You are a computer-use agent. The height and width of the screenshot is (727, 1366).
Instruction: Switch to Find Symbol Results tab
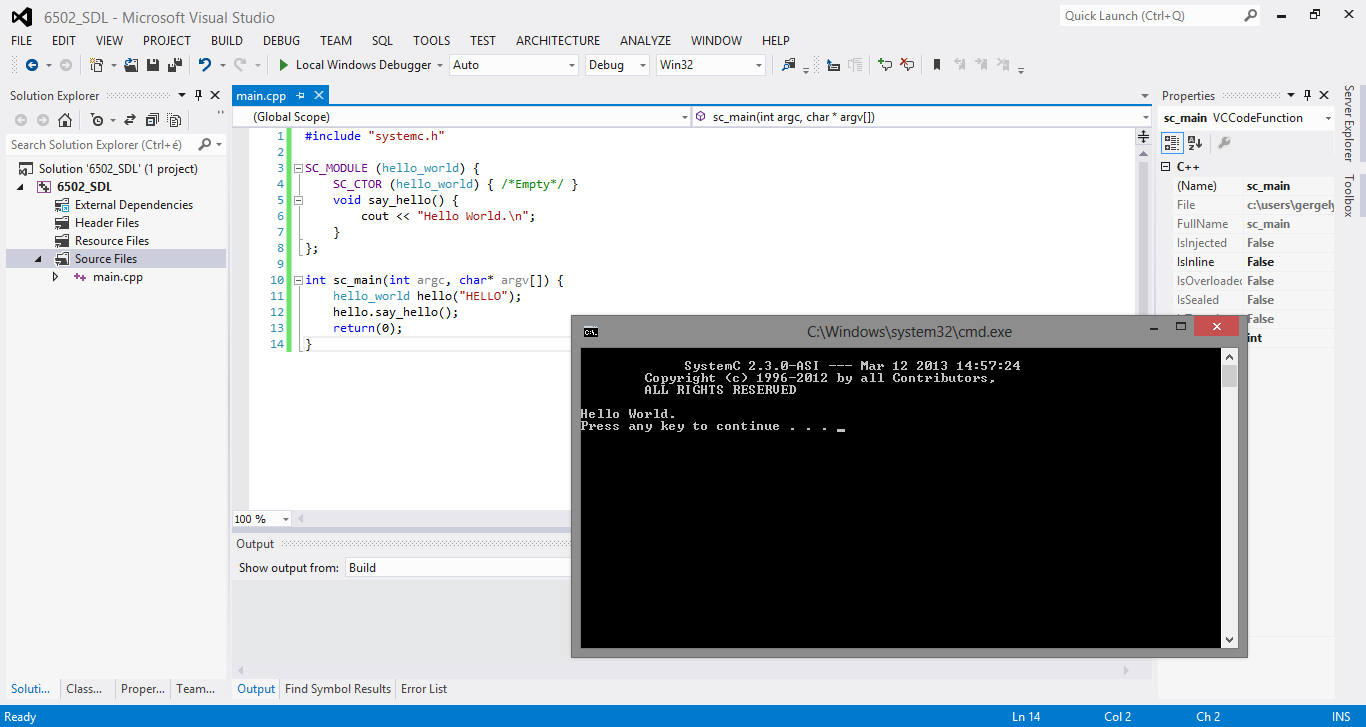(338, 689)
